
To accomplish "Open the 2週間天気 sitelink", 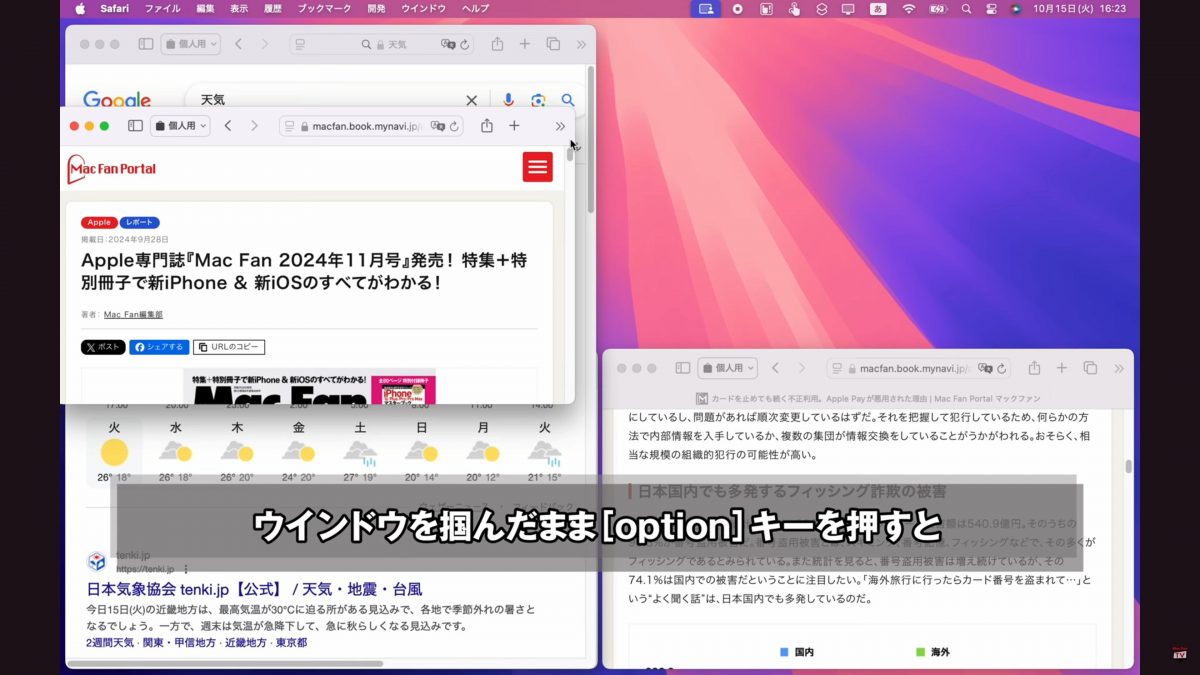I will (x=112, y=642).
